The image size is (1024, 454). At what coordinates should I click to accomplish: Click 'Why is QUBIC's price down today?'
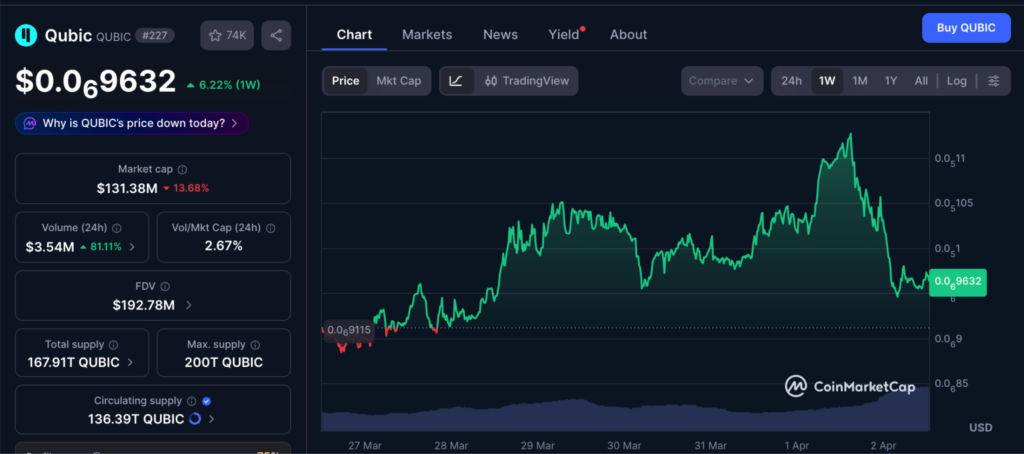point(132,123)
